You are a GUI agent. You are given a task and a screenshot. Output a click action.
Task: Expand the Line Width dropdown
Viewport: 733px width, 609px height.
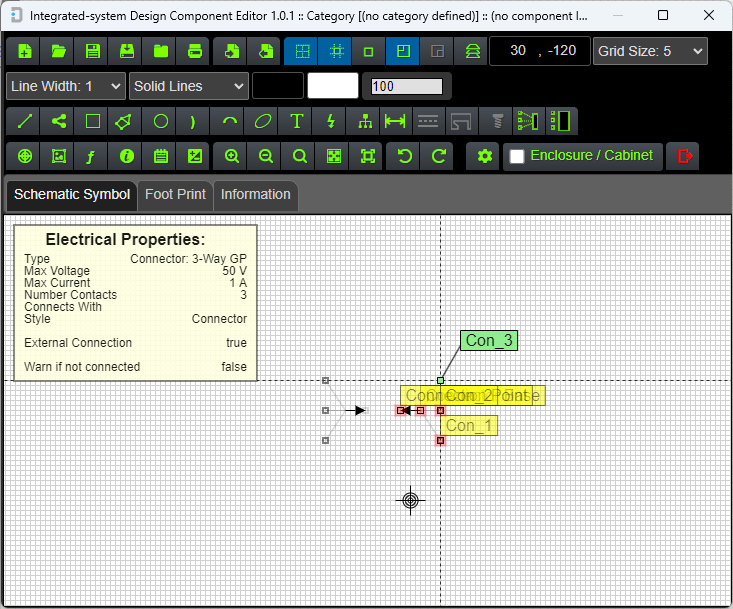click(x=66, y=86)
